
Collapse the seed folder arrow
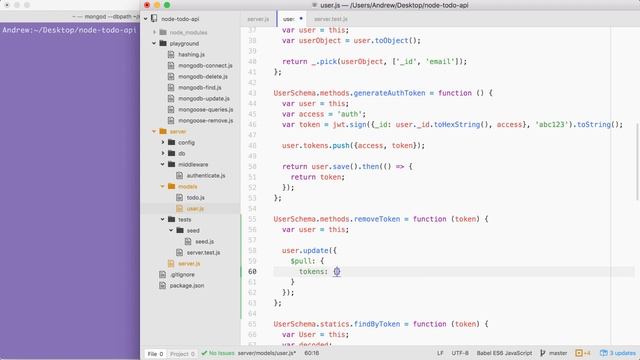(171, 231)
